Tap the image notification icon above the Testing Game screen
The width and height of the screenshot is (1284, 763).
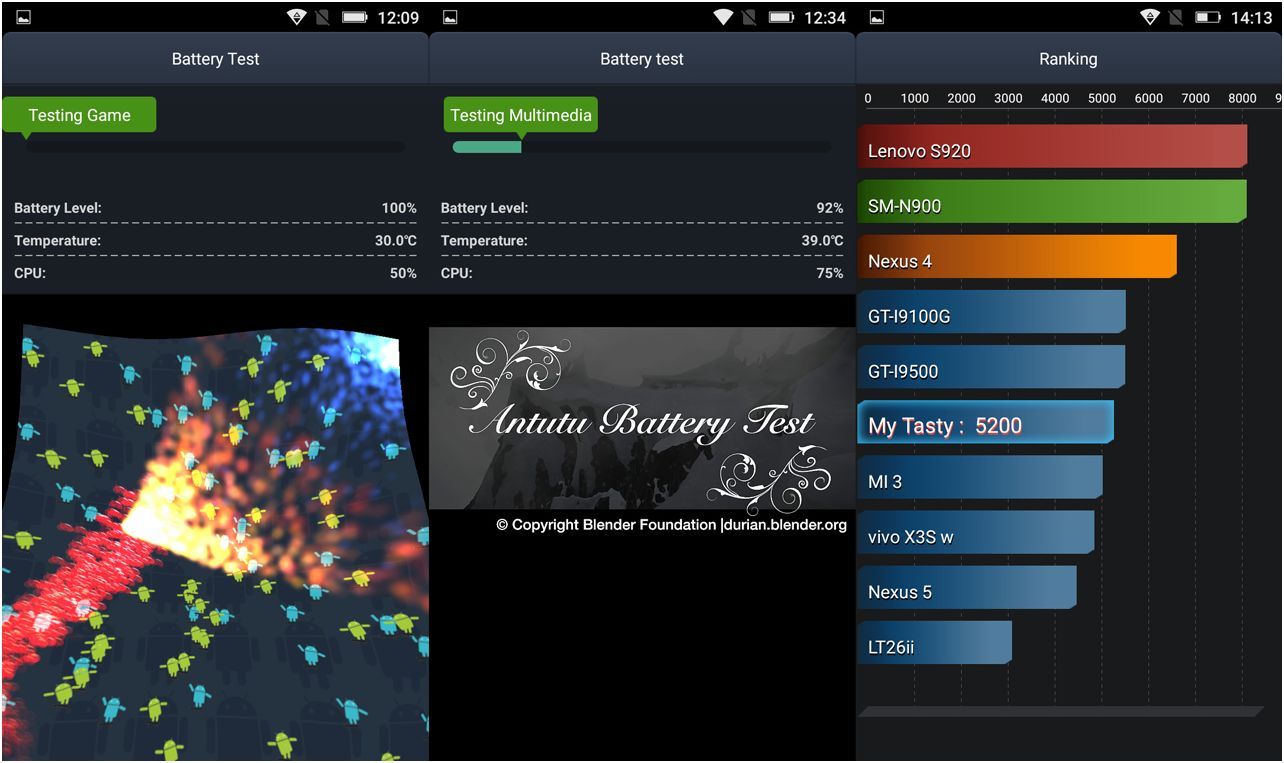tap(23, 17)
